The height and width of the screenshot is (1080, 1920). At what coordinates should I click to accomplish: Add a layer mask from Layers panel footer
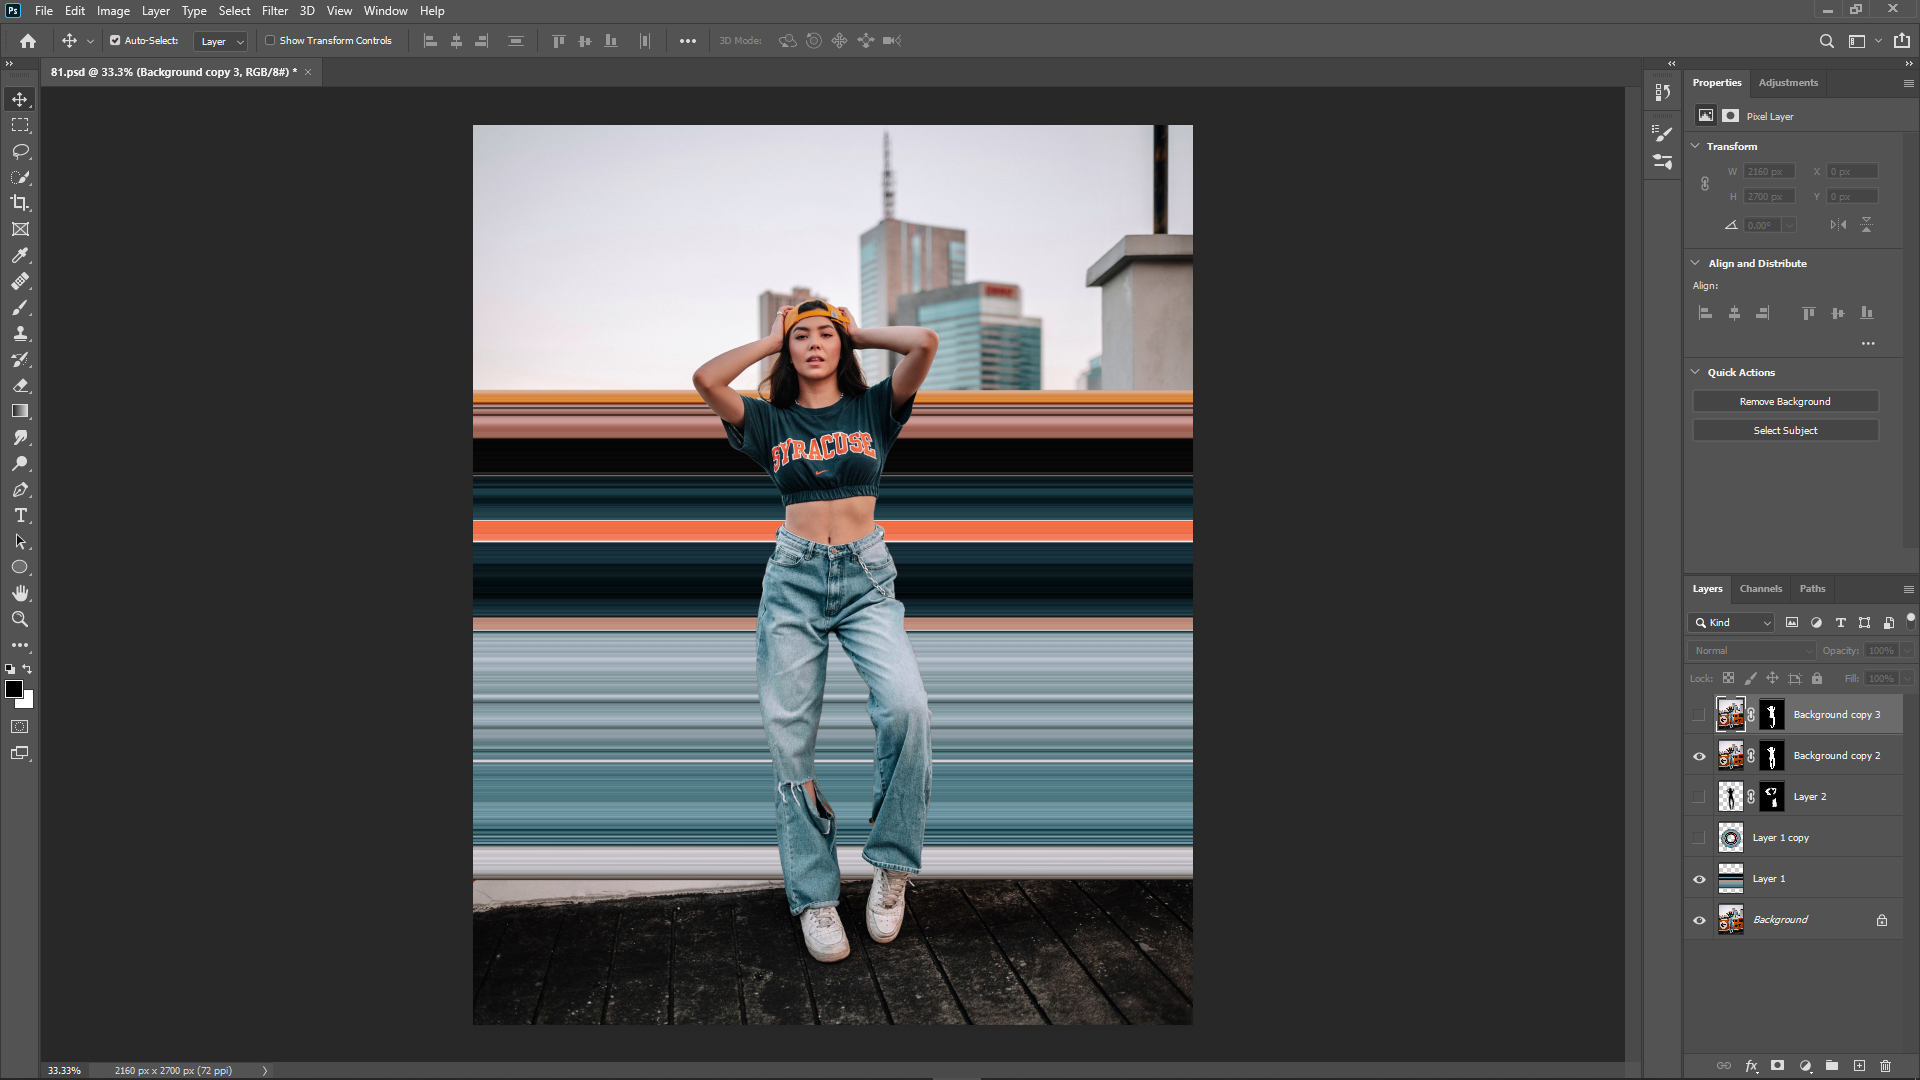pyautogui.click(x=1777, y=1066)
